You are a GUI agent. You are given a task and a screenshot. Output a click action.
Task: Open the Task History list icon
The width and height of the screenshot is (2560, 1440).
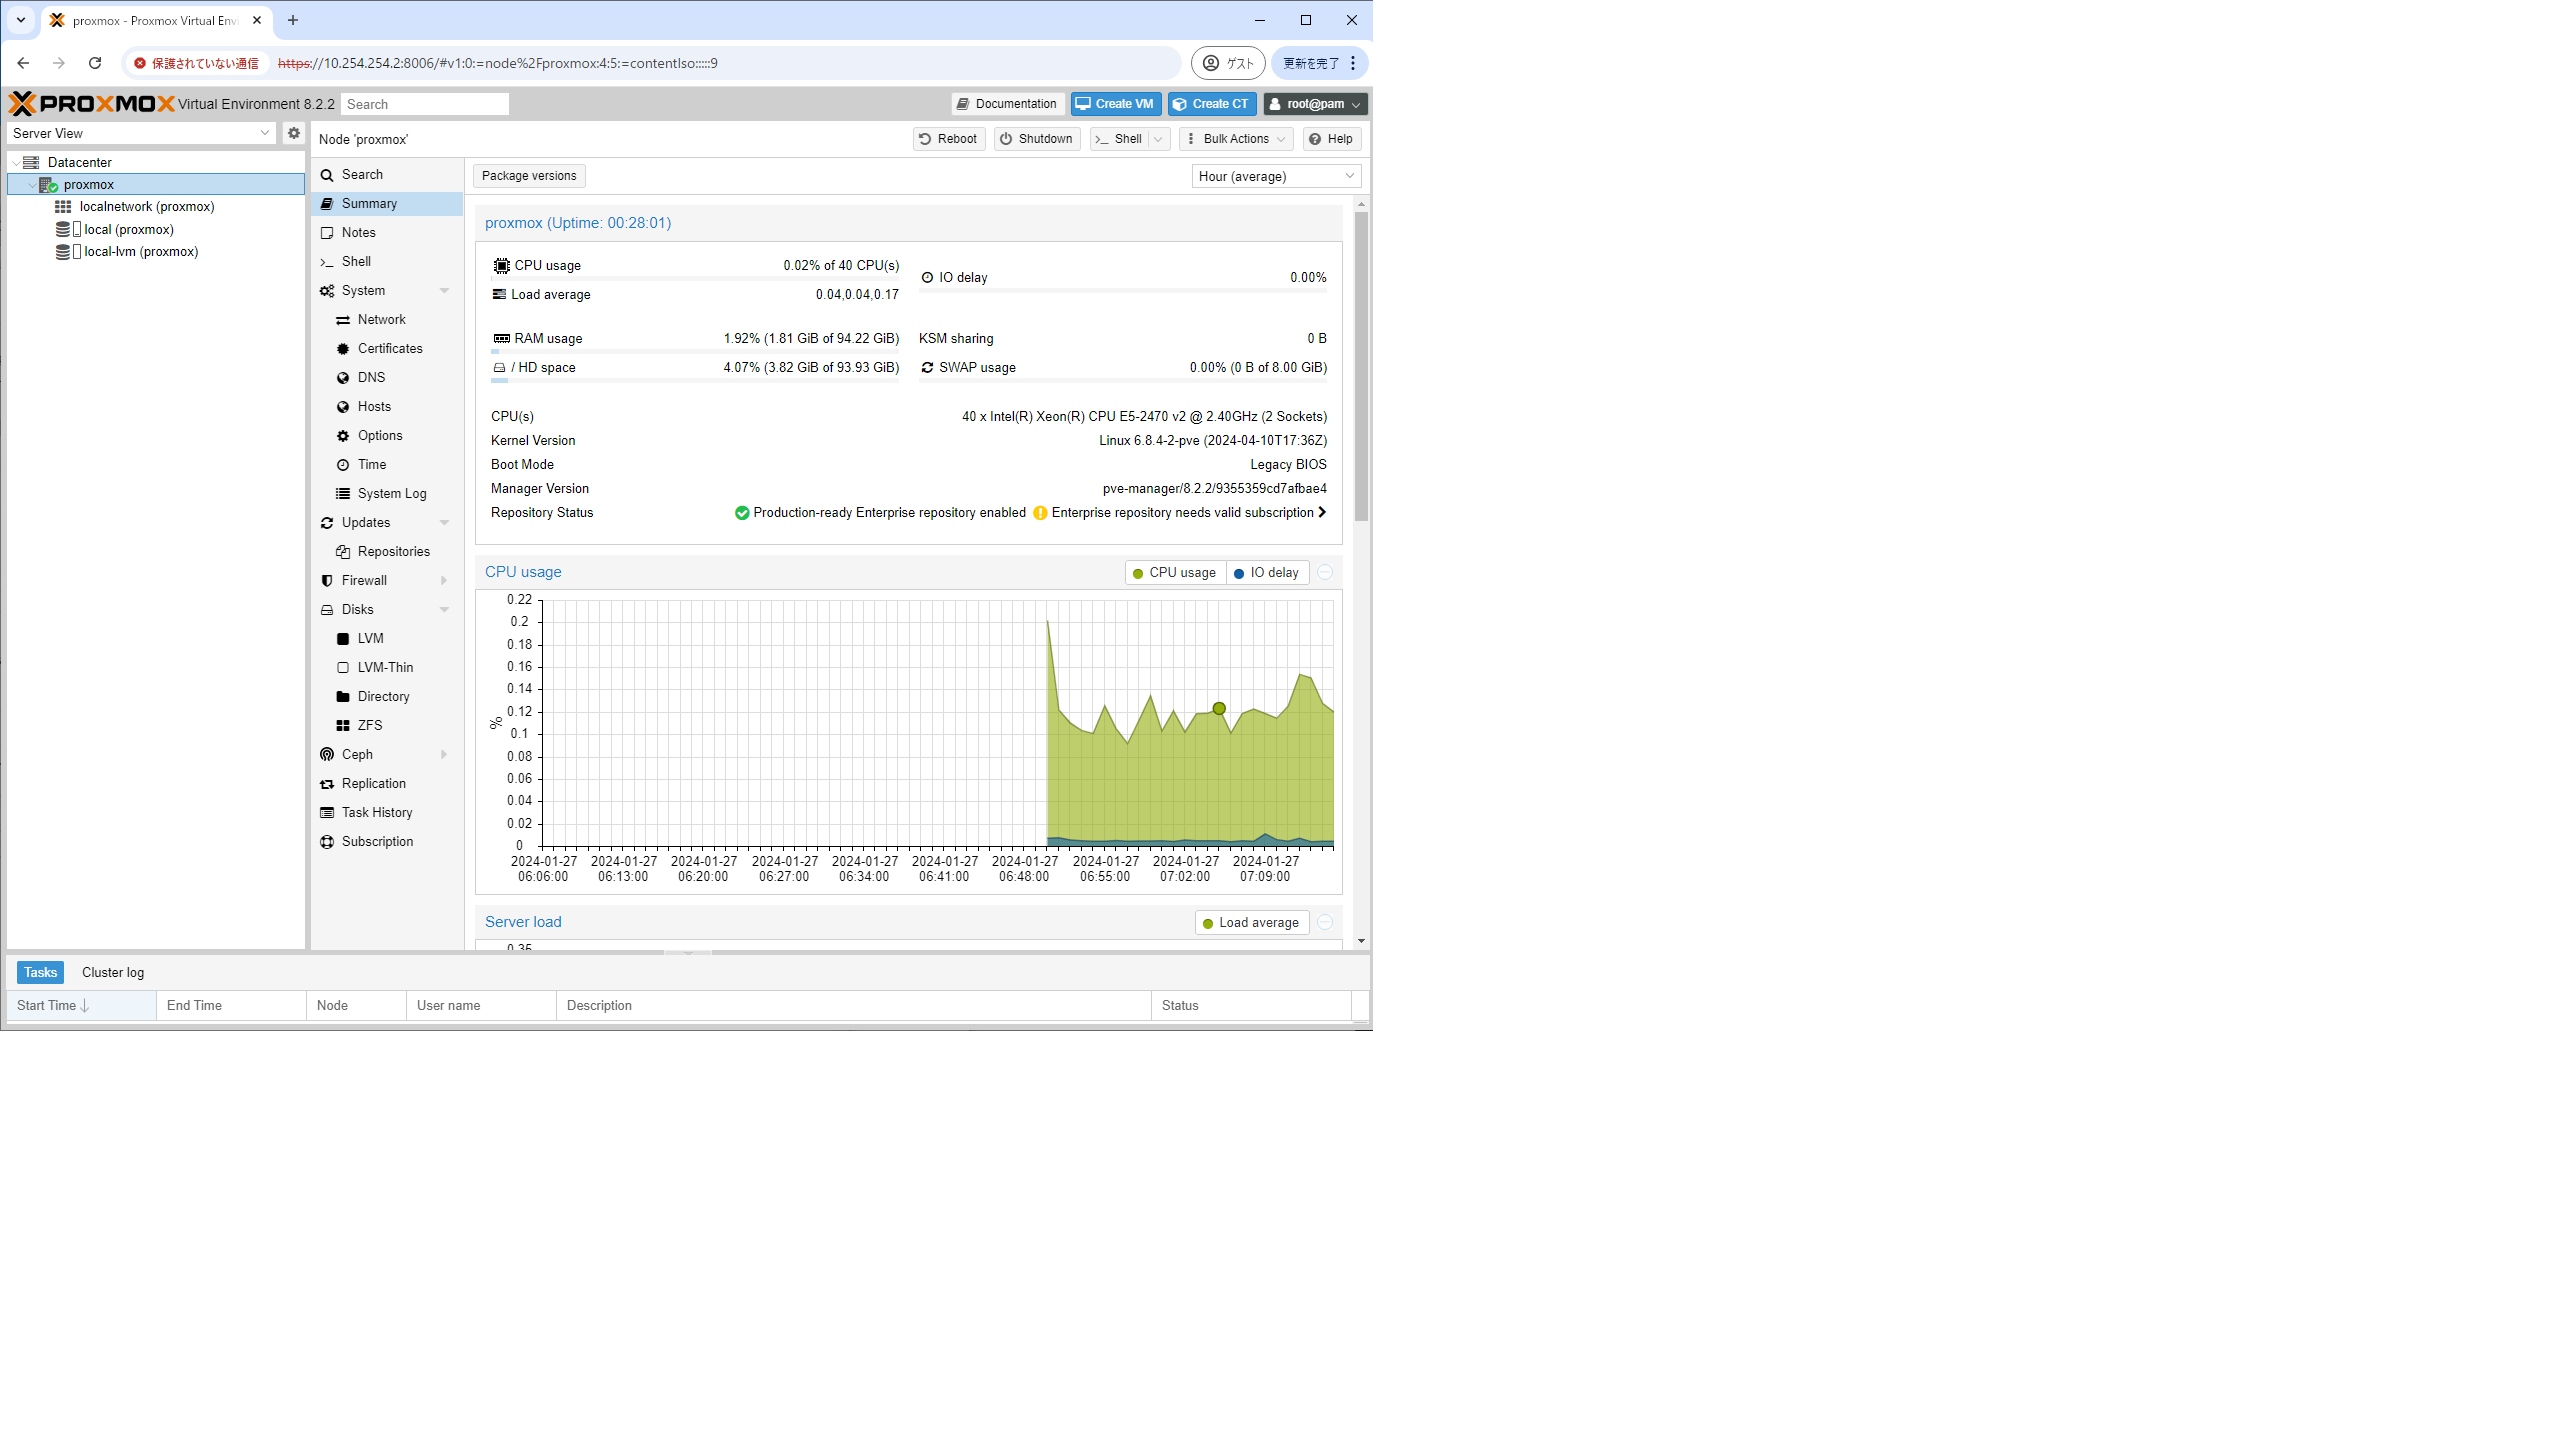point(327,812)
